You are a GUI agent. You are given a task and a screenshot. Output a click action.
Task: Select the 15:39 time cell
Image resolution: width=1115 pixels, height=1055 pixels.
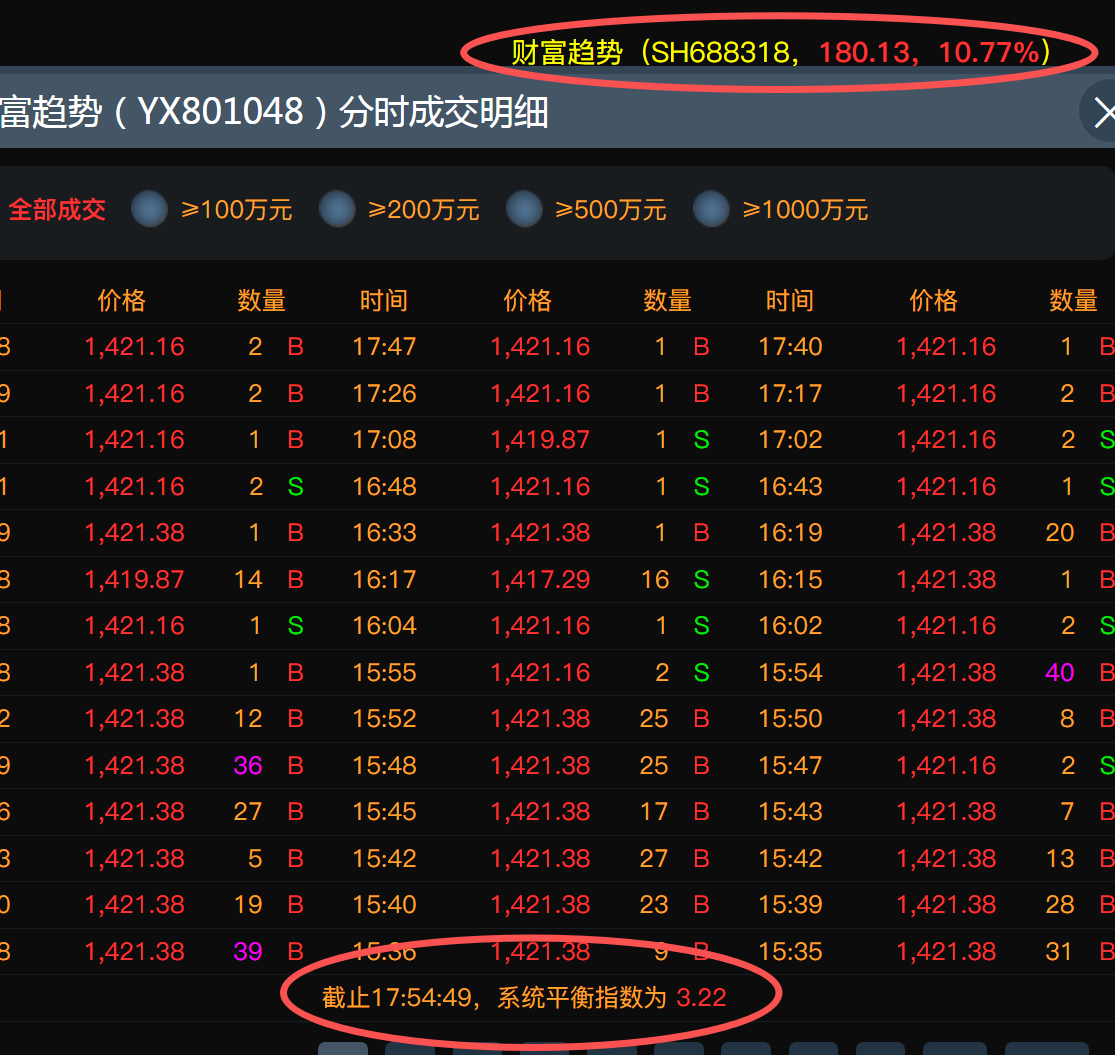[791, 904]
